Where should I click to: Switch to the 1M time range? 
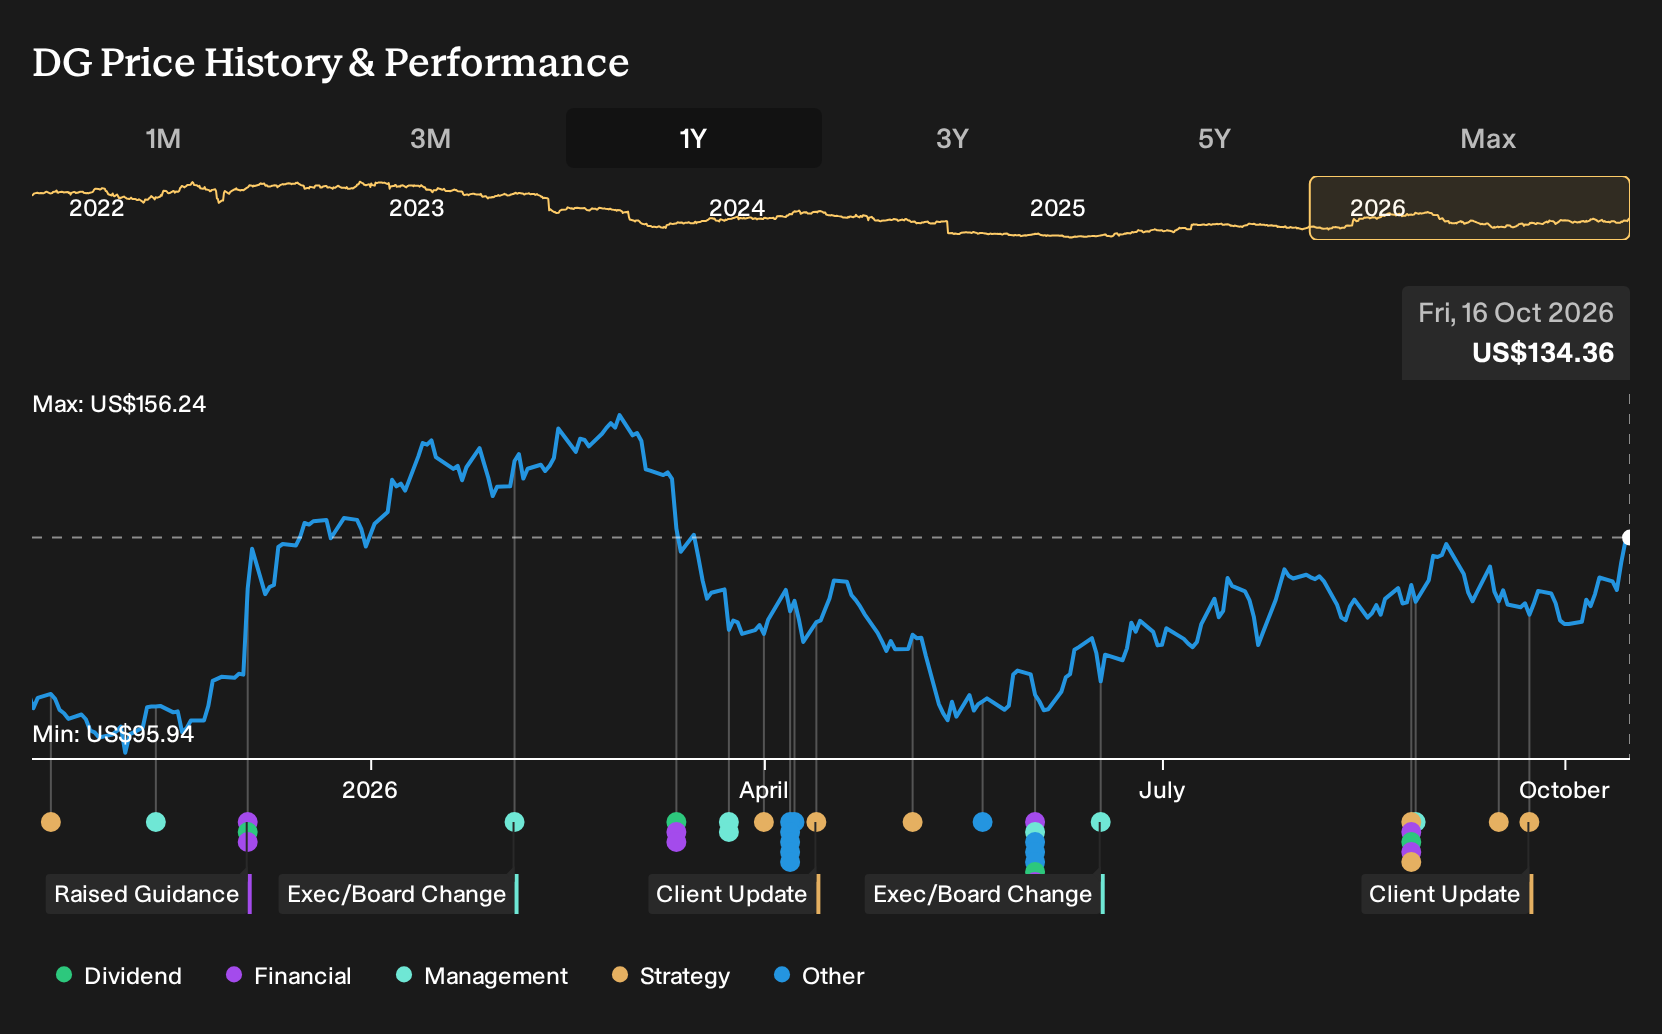163,138
